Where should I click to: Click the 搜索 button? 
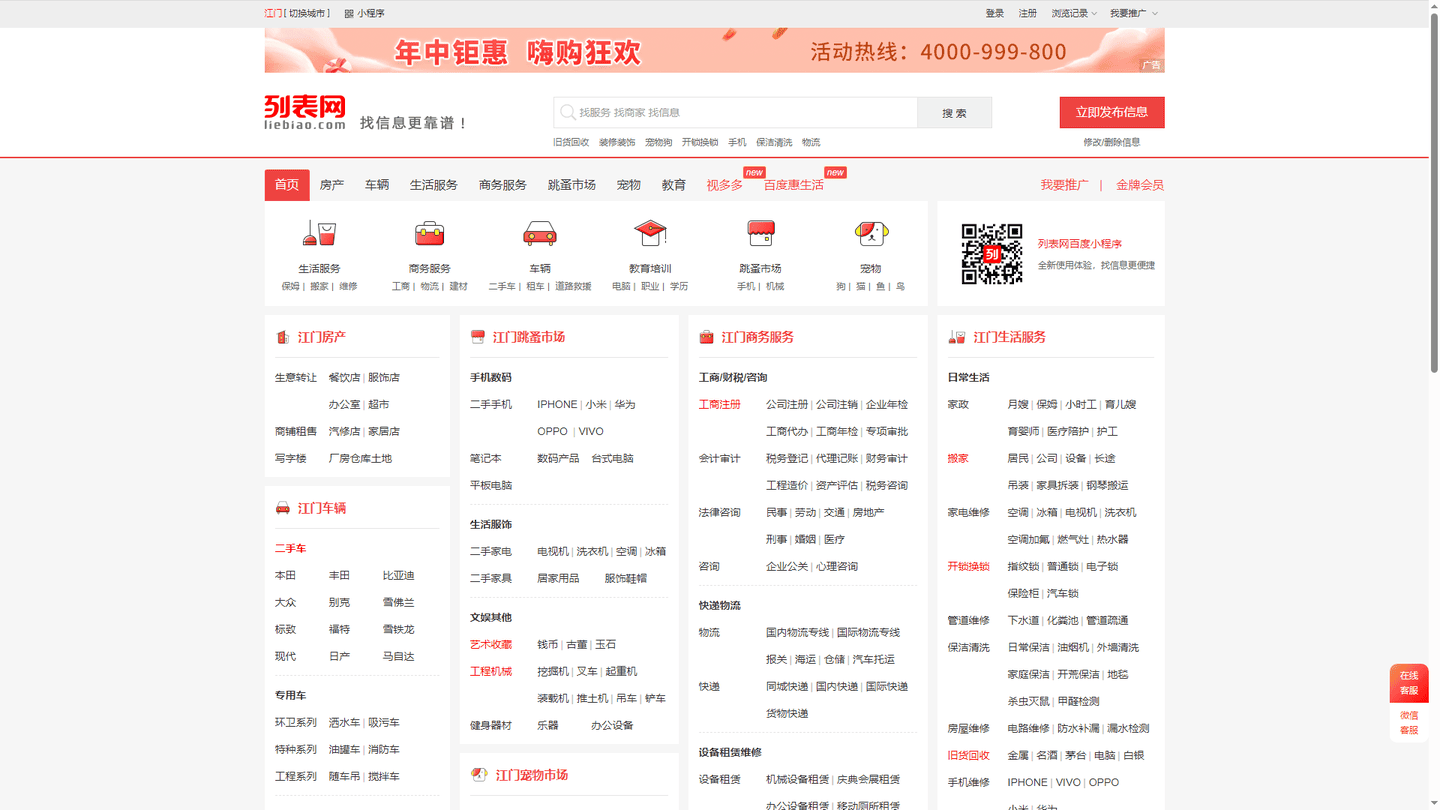(955, 112)
